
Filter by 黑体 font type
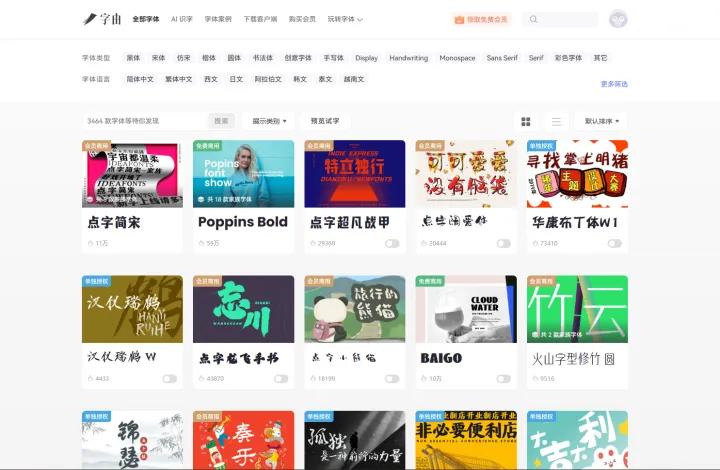pos(133,58)
